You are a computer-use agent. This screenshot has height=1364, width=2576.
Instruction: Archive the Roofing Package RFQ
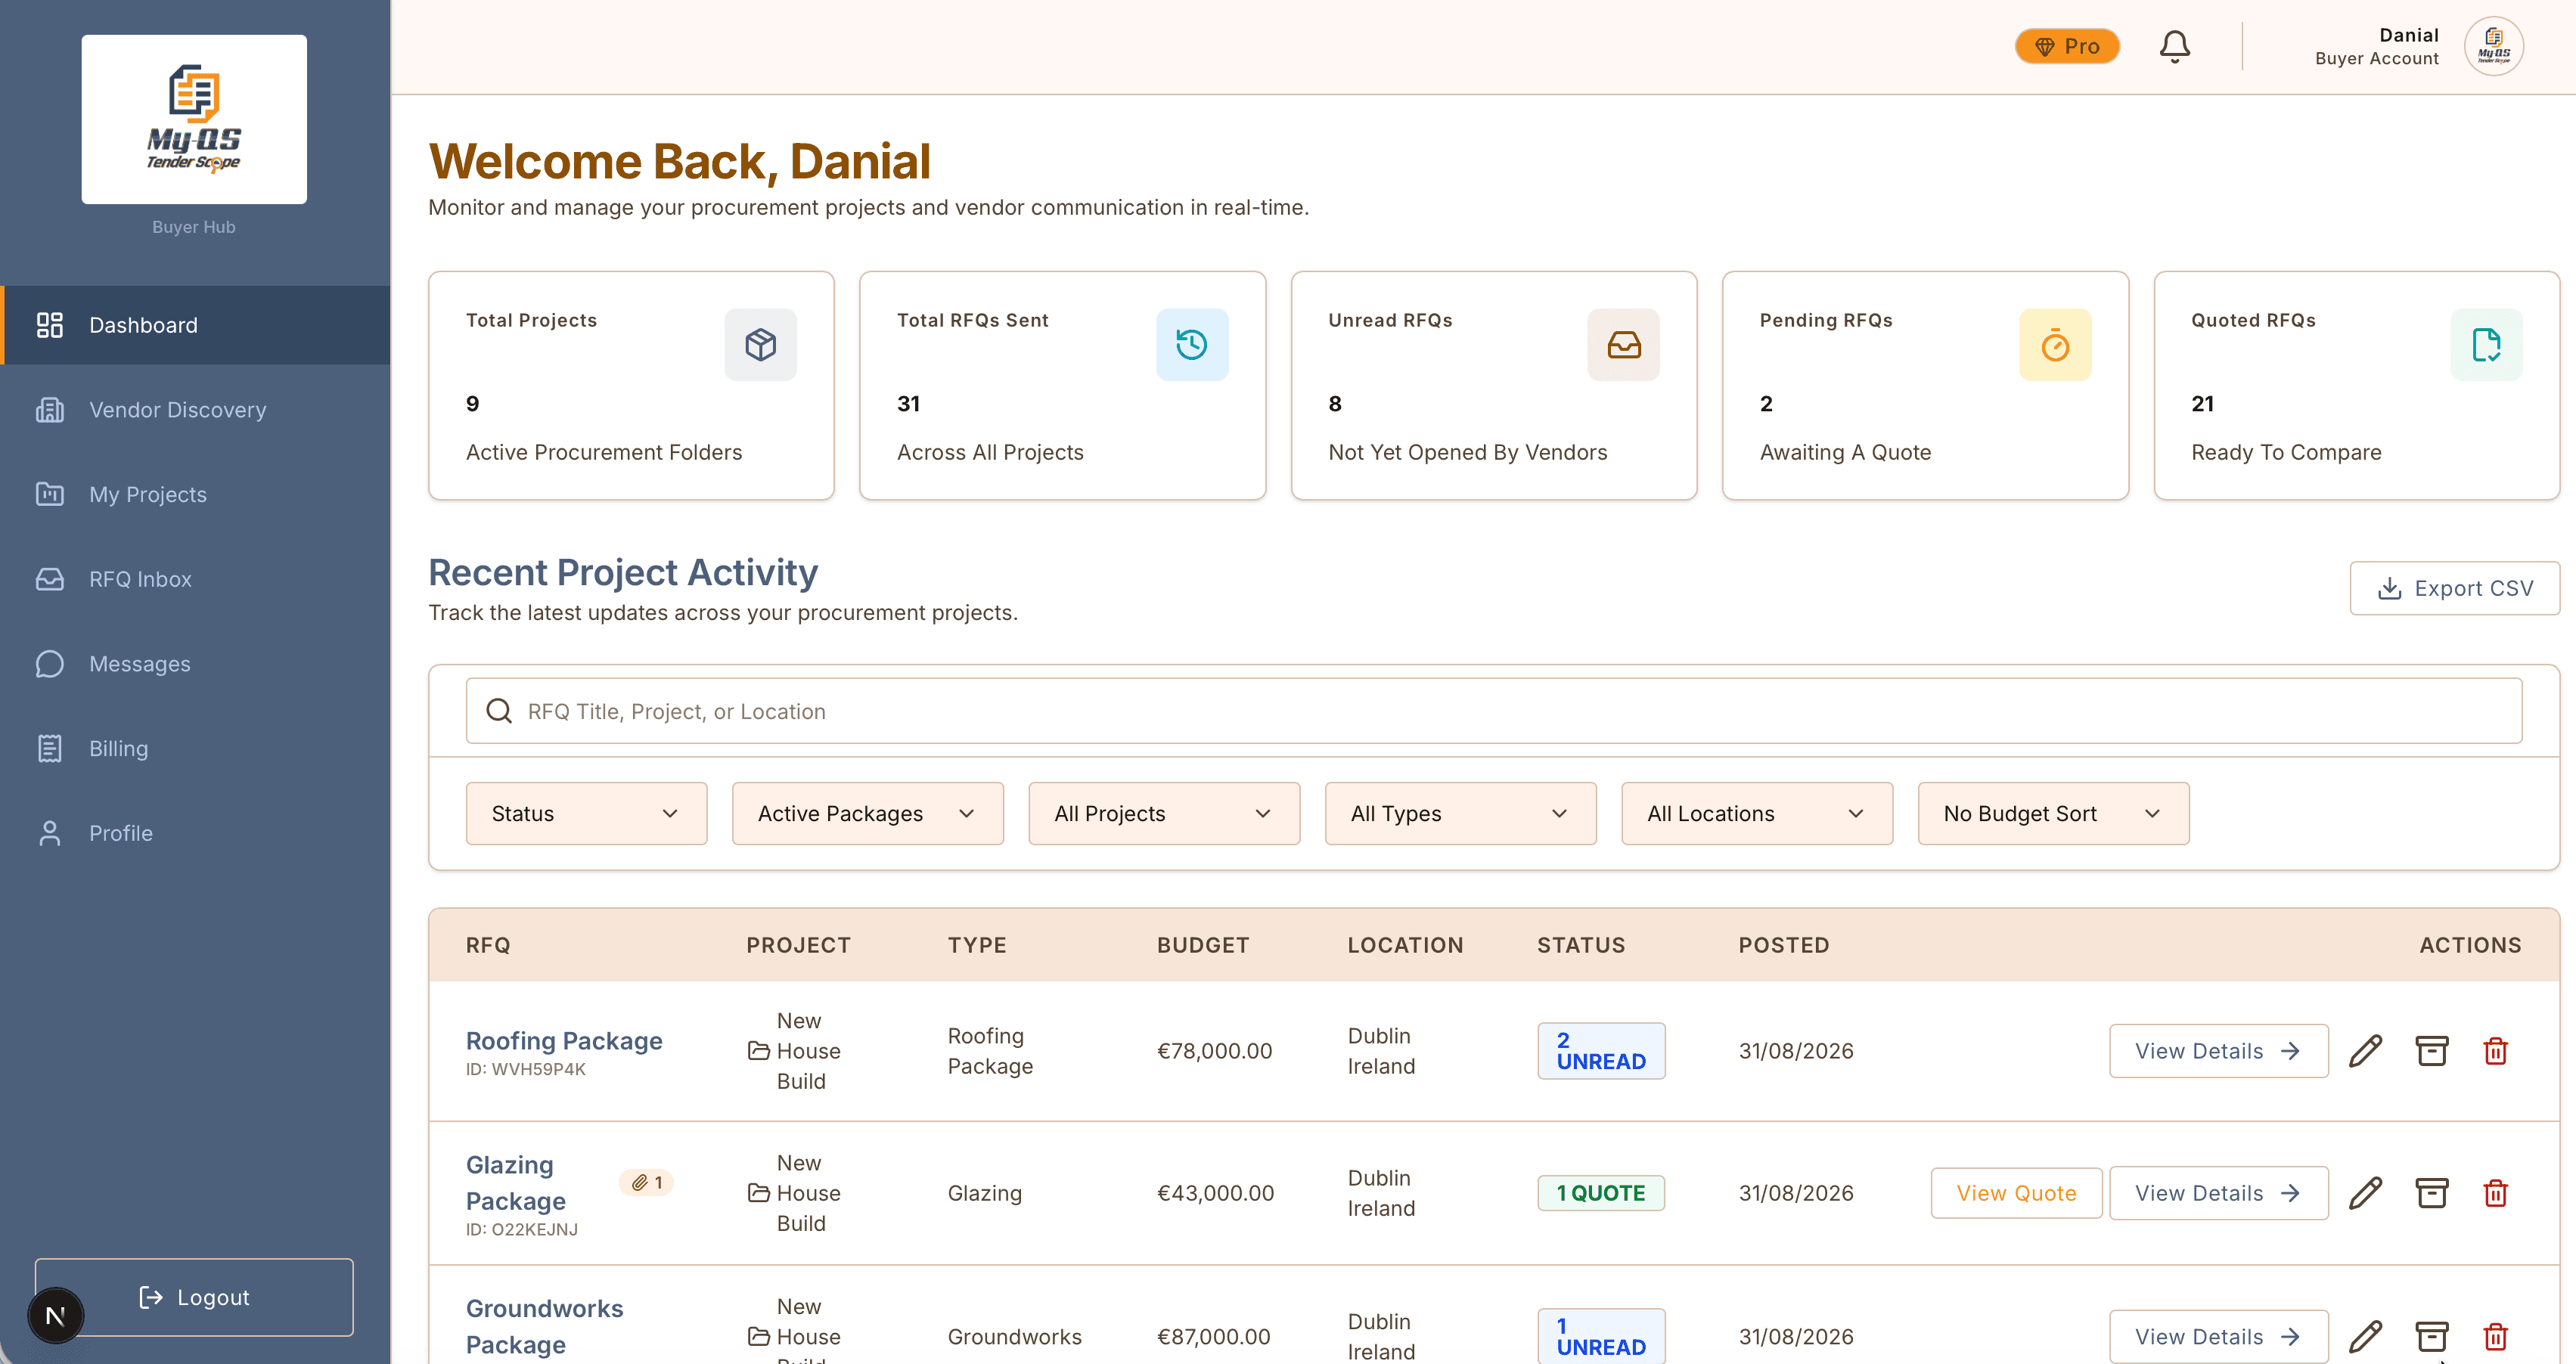pos(2431,1051)
